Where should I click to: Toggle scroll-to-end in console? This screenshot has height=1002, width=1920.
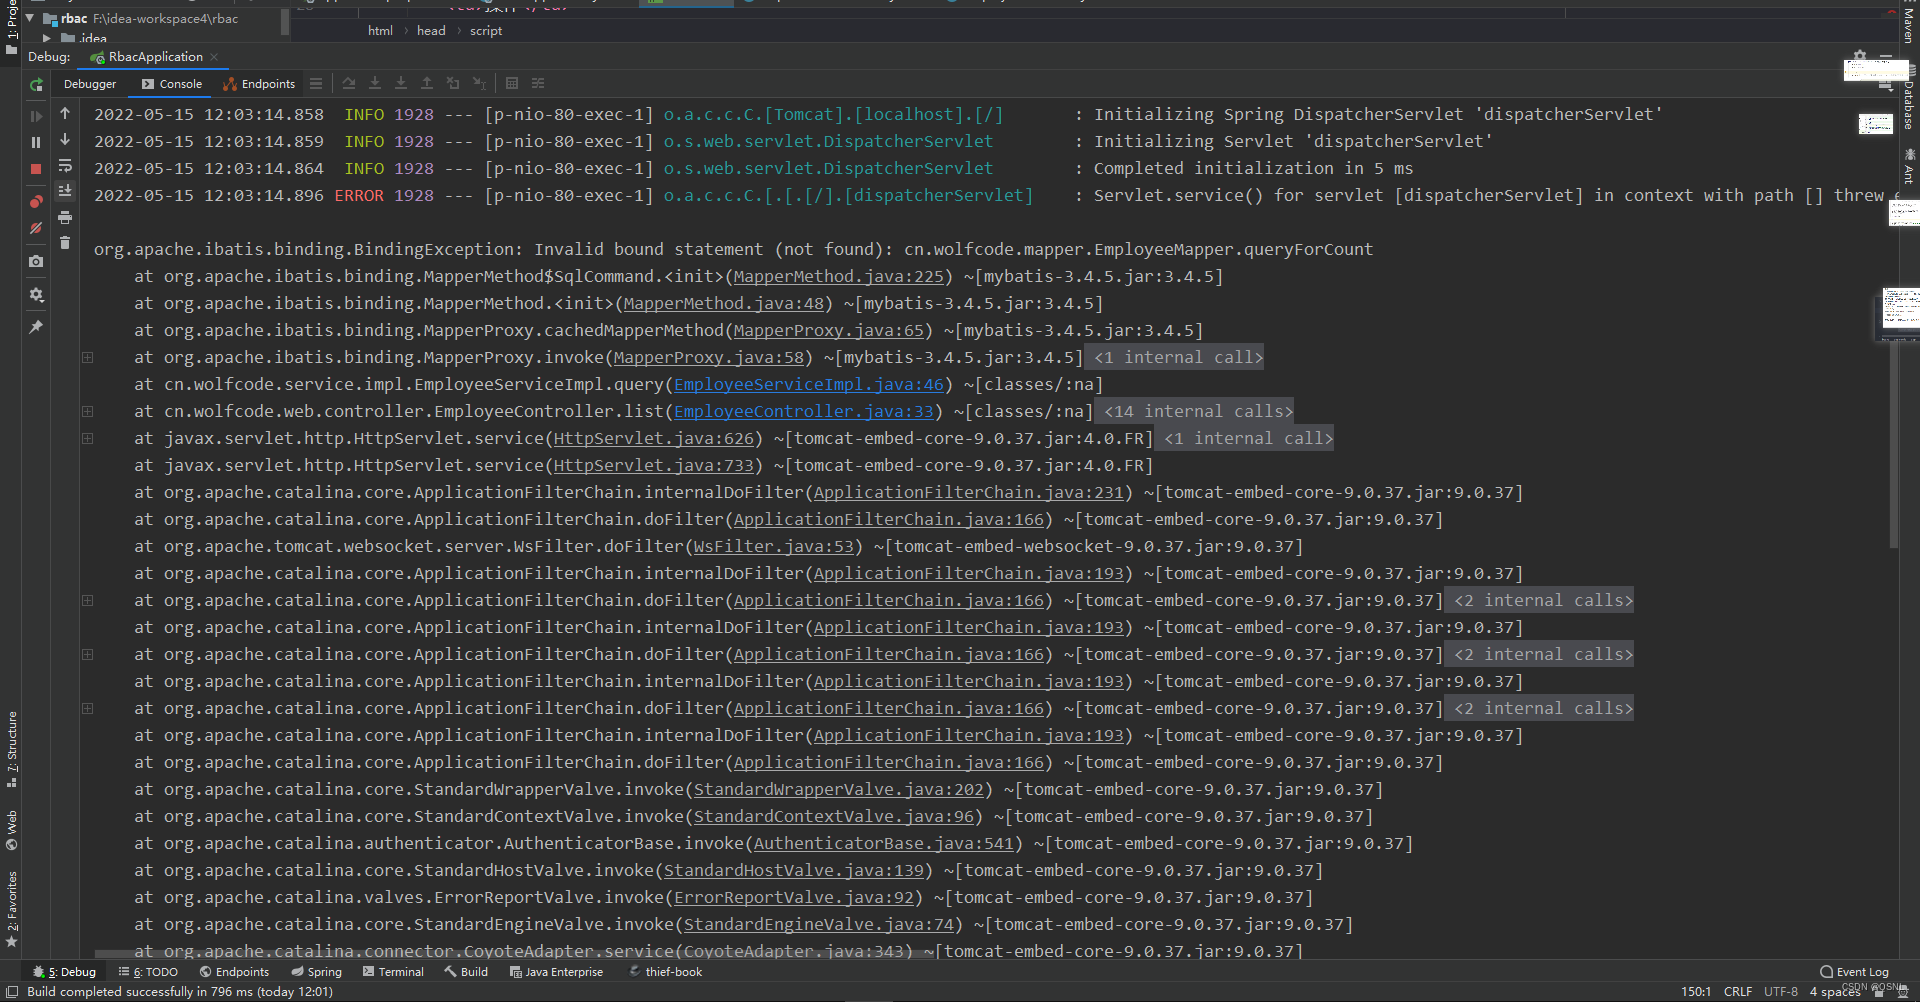(65, 191)
